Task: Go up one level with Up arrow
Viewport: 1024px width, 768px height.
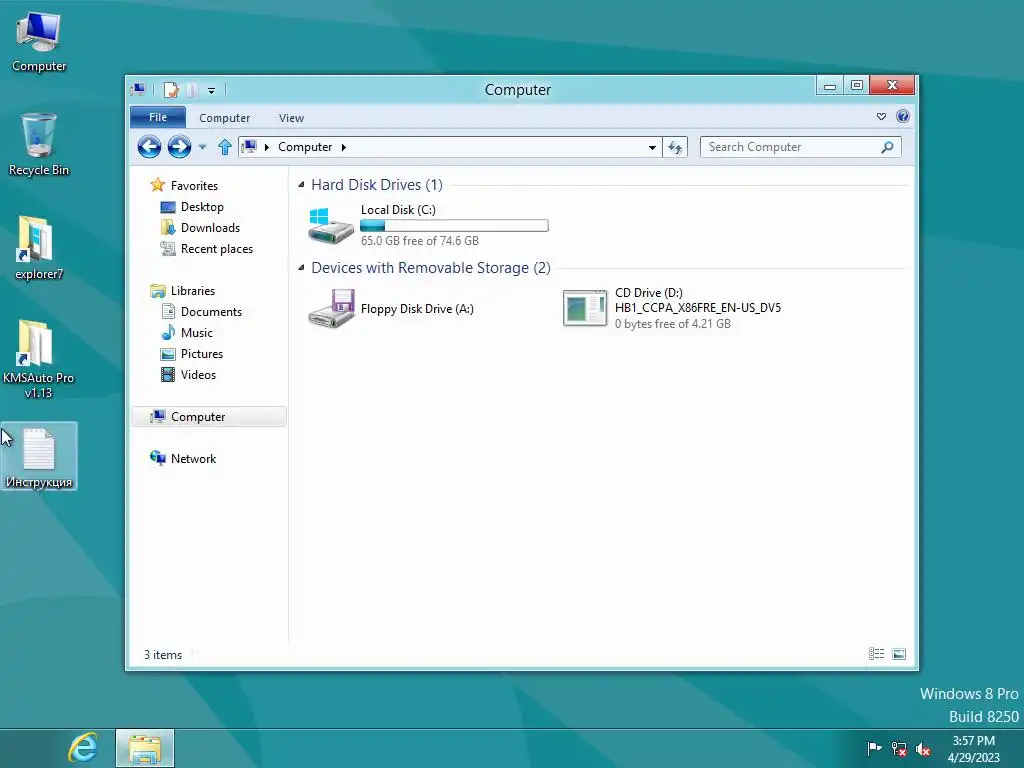Action: (x=225, y=147)
